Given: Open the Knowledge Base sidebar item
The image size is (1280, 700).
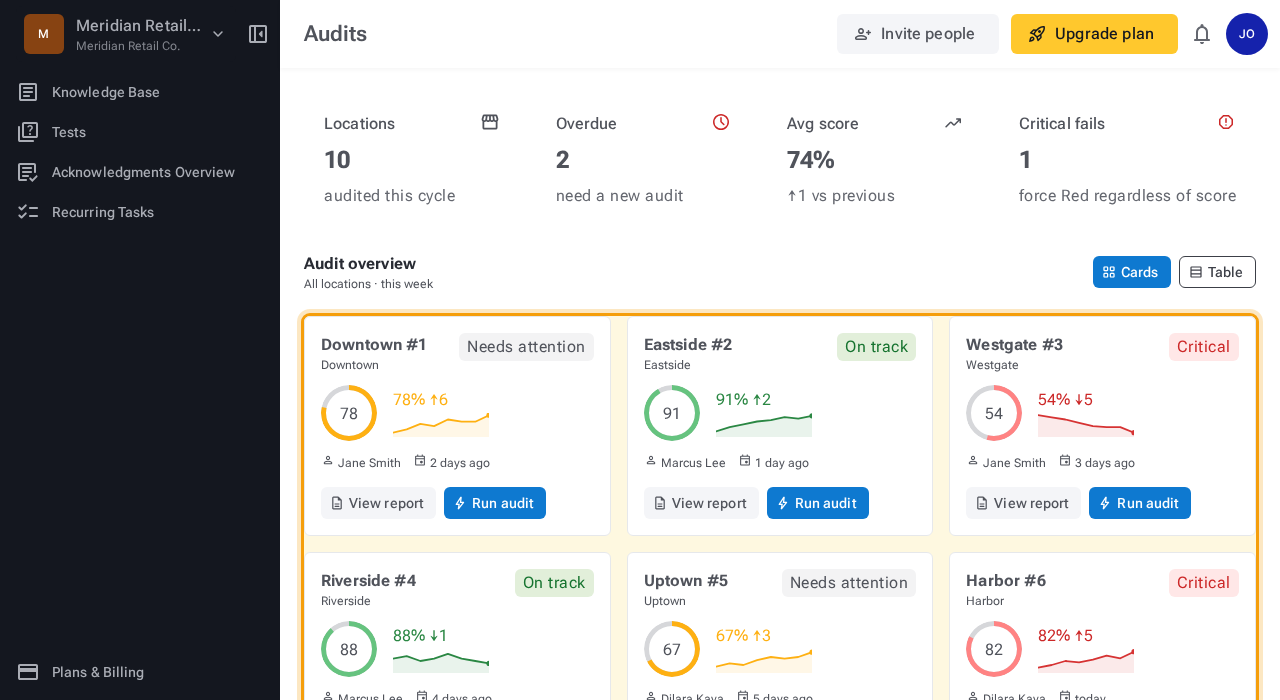Looking at the screenshot, I should pos(140,92).
